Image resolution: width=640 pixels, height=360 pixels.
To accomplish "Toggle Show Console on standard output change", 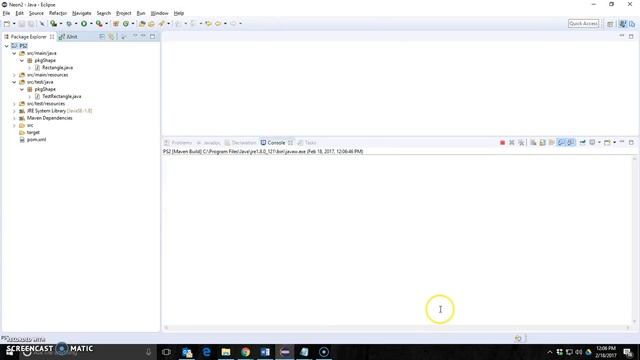I will click(x=561, y=142).
